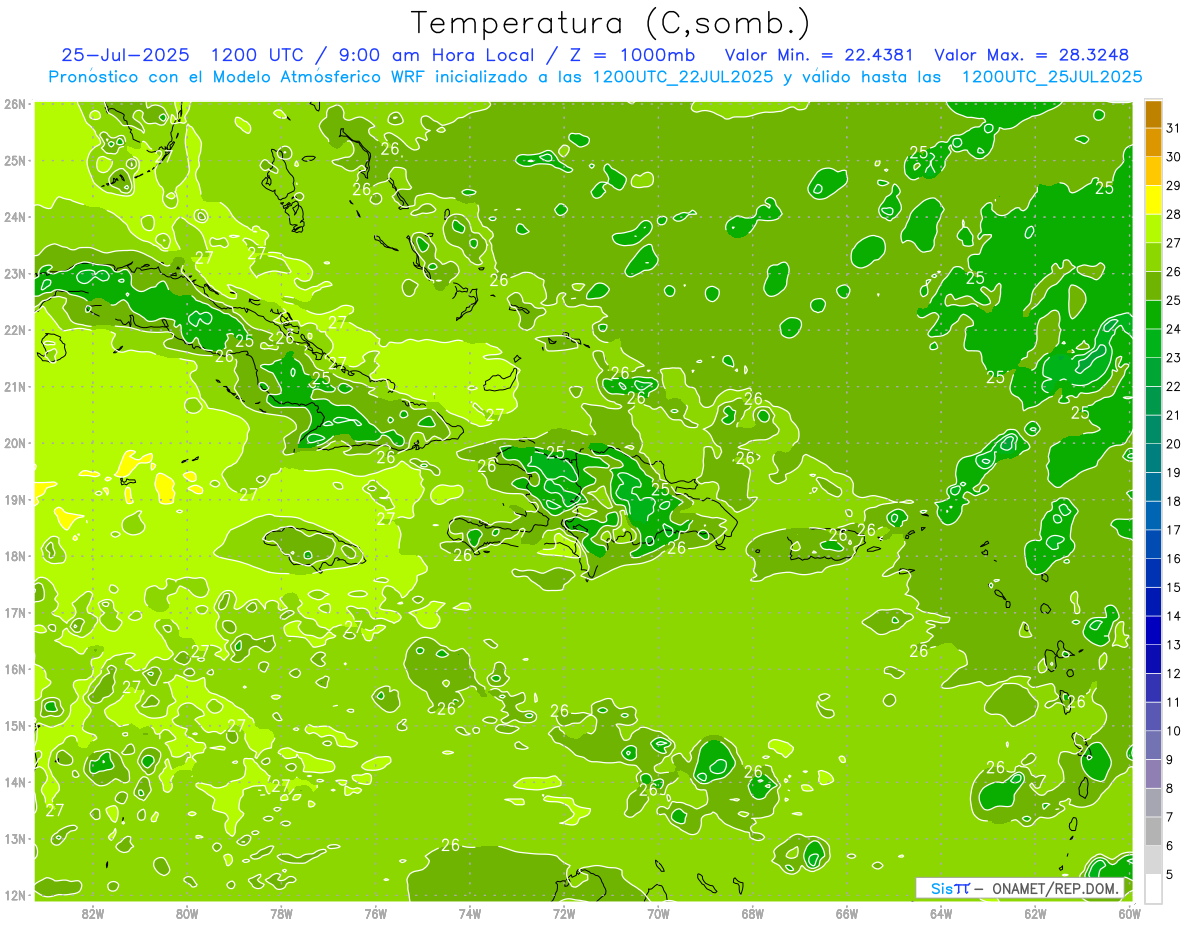The image size is (1200, 927).
Task: Click the '25N' latitude axis label
Action: pos(15,160)
